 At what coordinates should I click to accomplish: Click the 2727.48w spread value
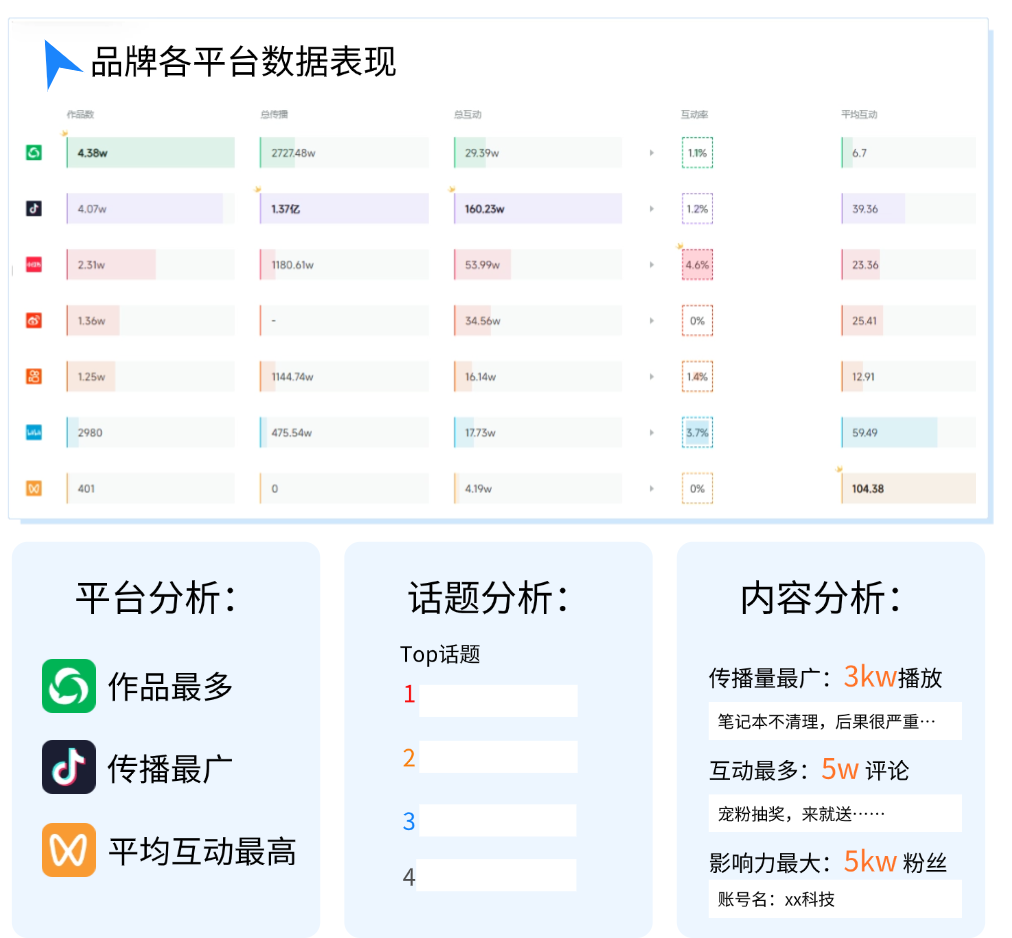pos(293,153)
